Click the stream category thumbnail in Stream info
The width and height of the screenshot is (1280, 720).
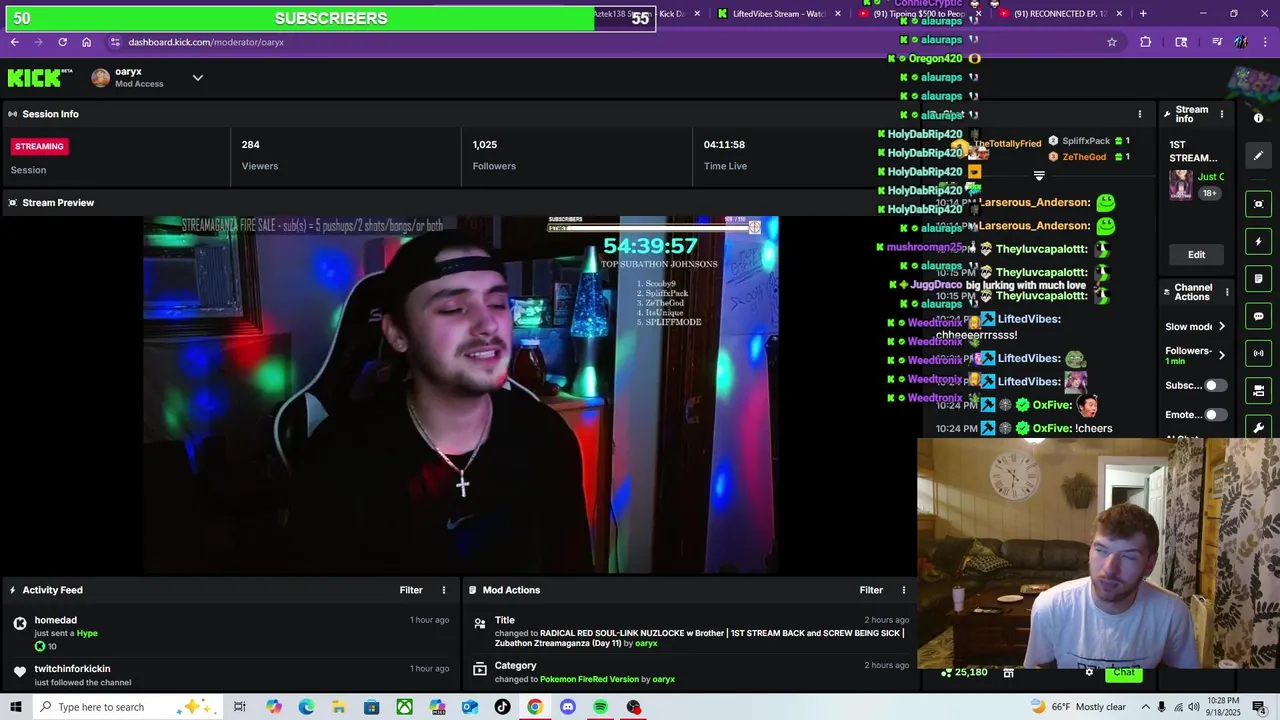(1180, 186)
